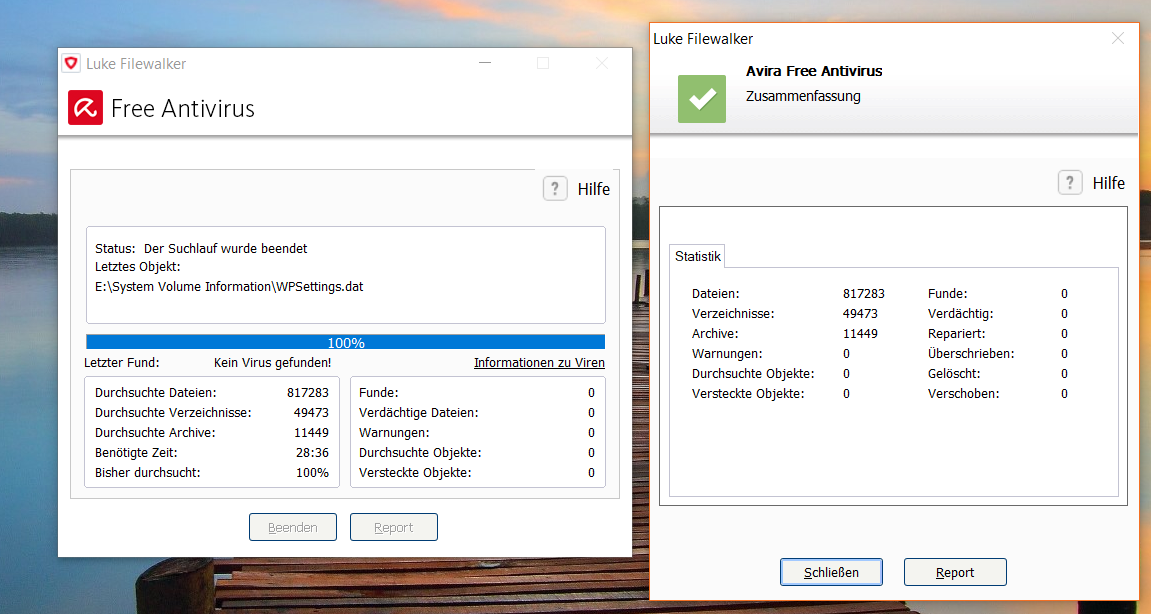Open the Informationen zu Viren link
The image size is (1151, 614).
point(540,363)
